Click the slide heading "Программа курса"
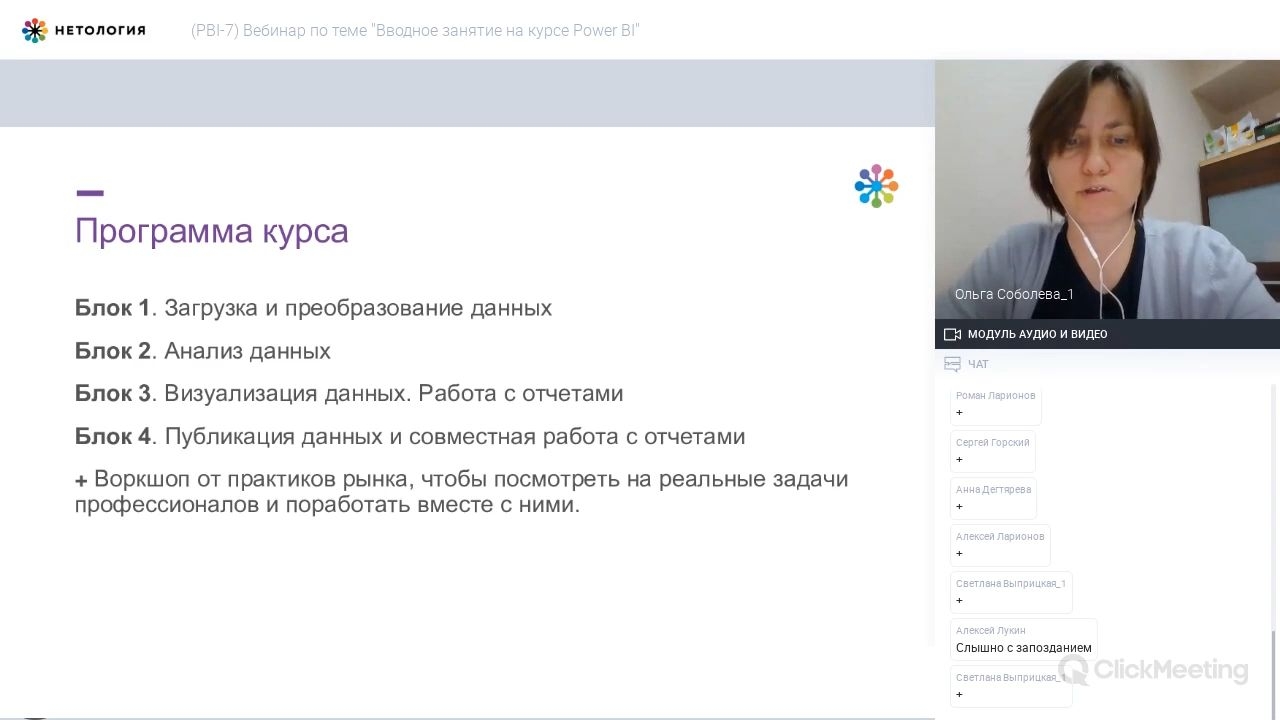The height and width of the screenshot is (720, 1280). (212, 231)
